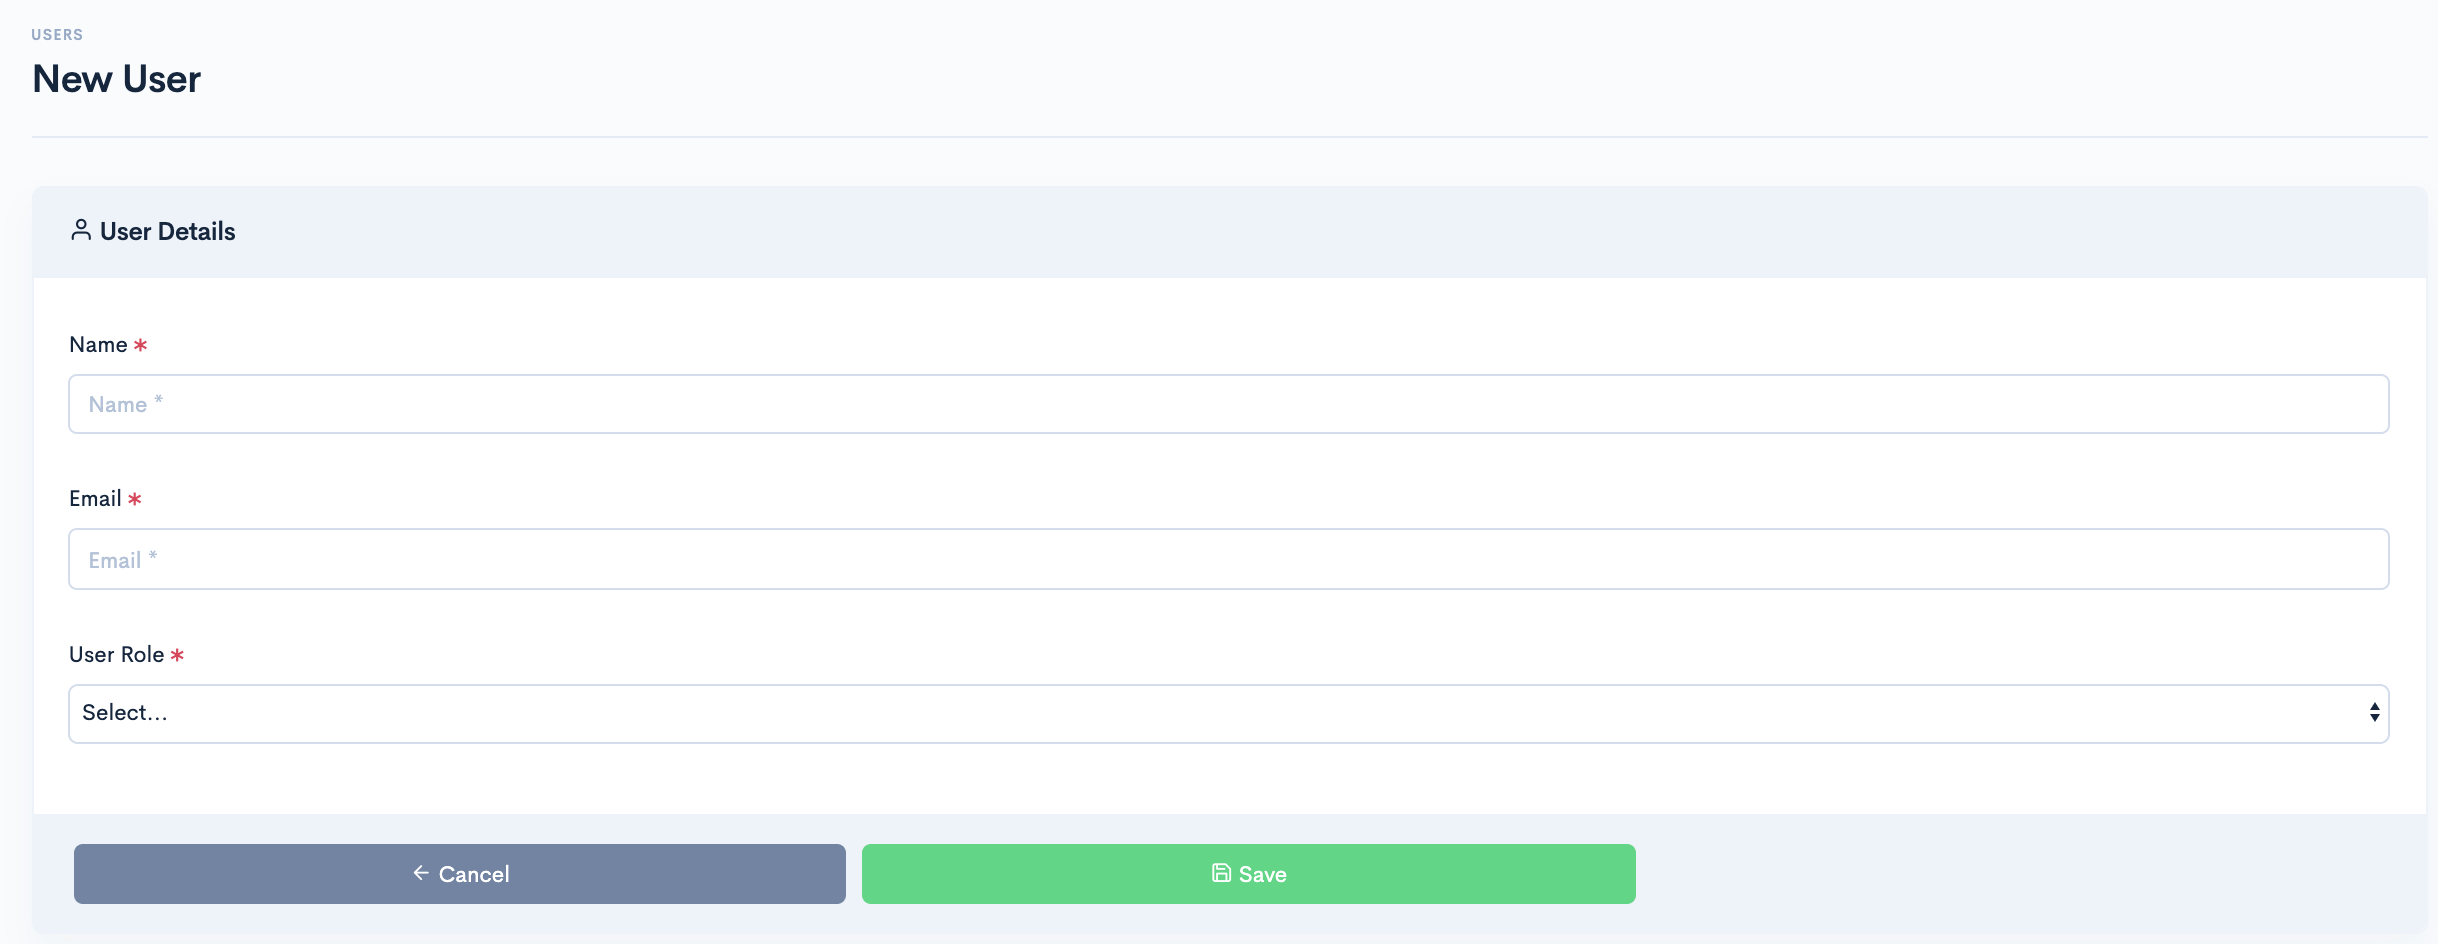
Task: Save the new user
Action: (1249, 874)
